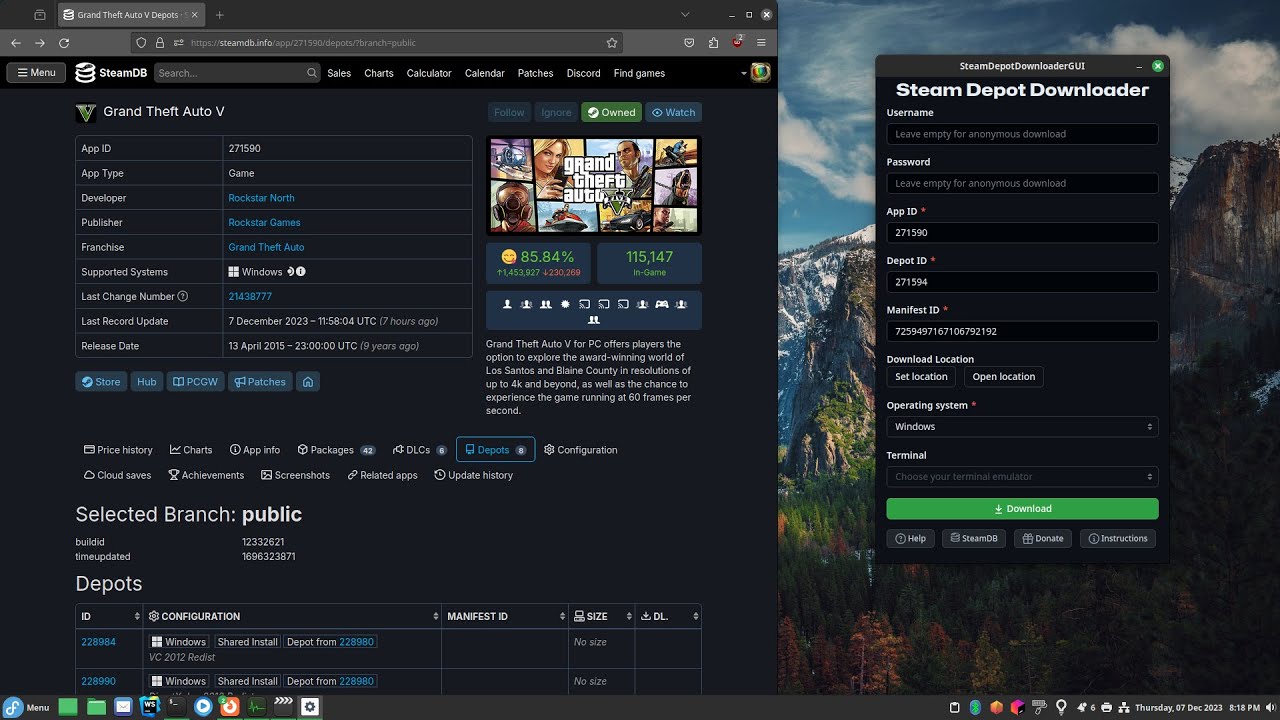This screenshot has height=720, width=1280.
Task: Open Charts in SteamDB top navigation
Action: coord(379,73)
